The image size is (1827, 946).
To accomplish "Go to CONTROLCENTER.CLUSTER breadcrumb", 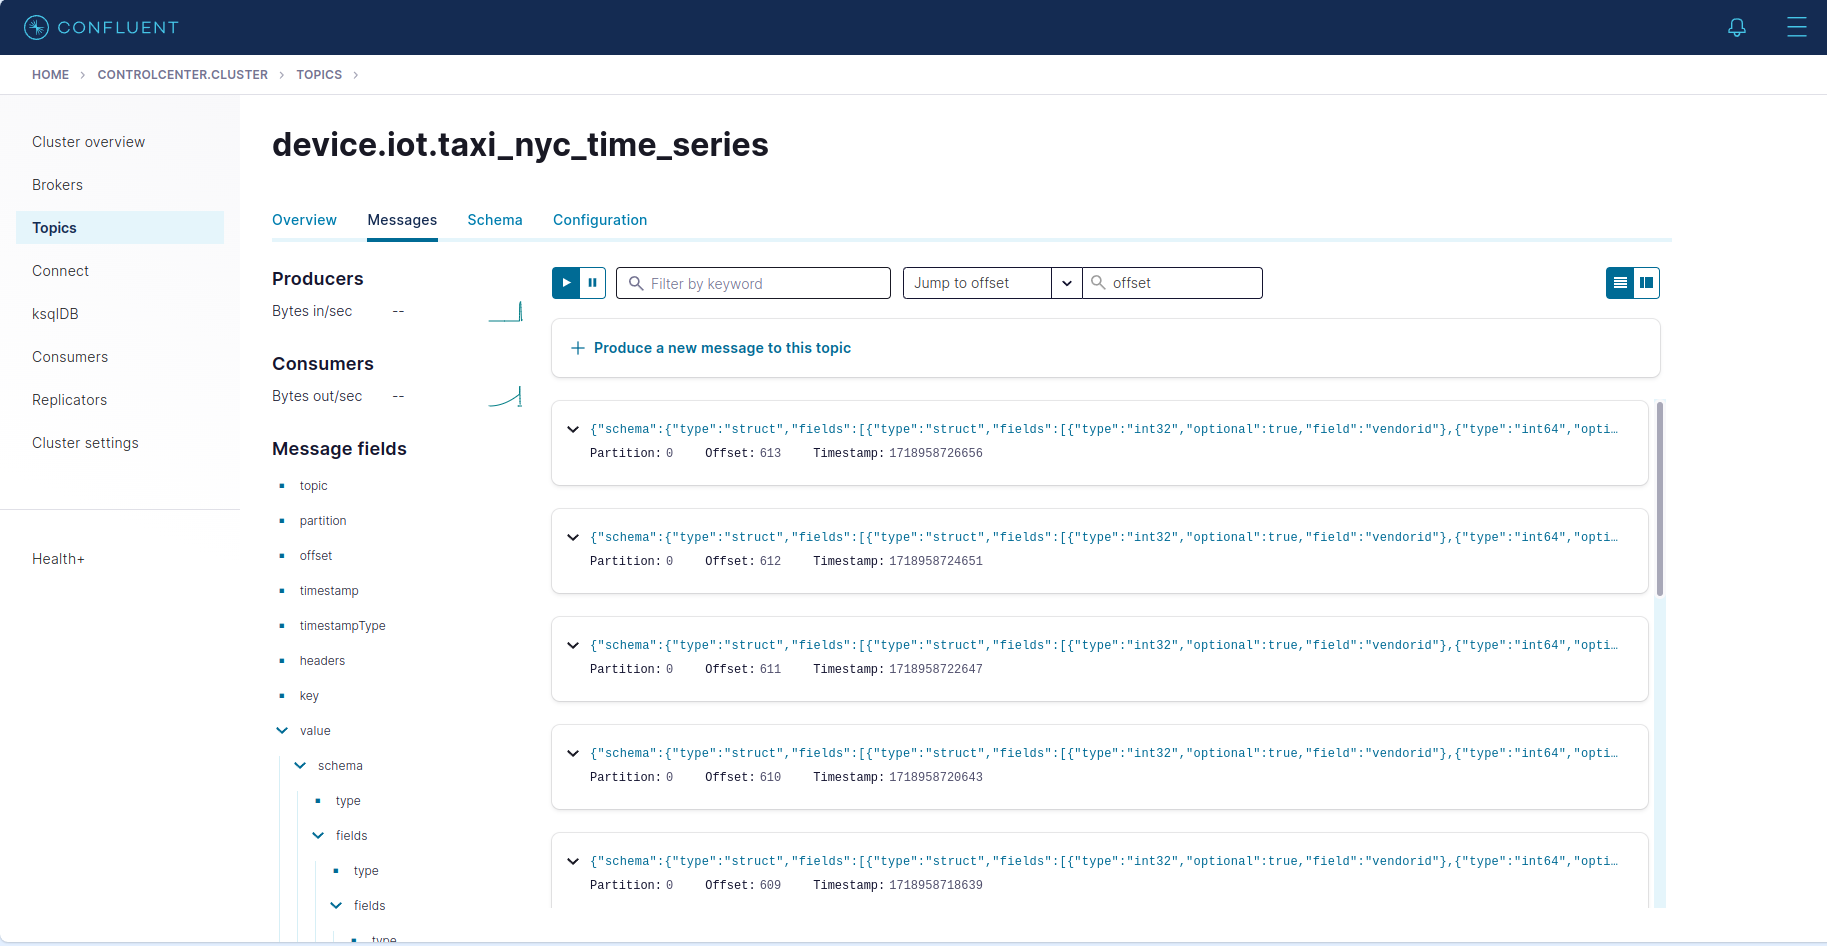I will (183, 75).
